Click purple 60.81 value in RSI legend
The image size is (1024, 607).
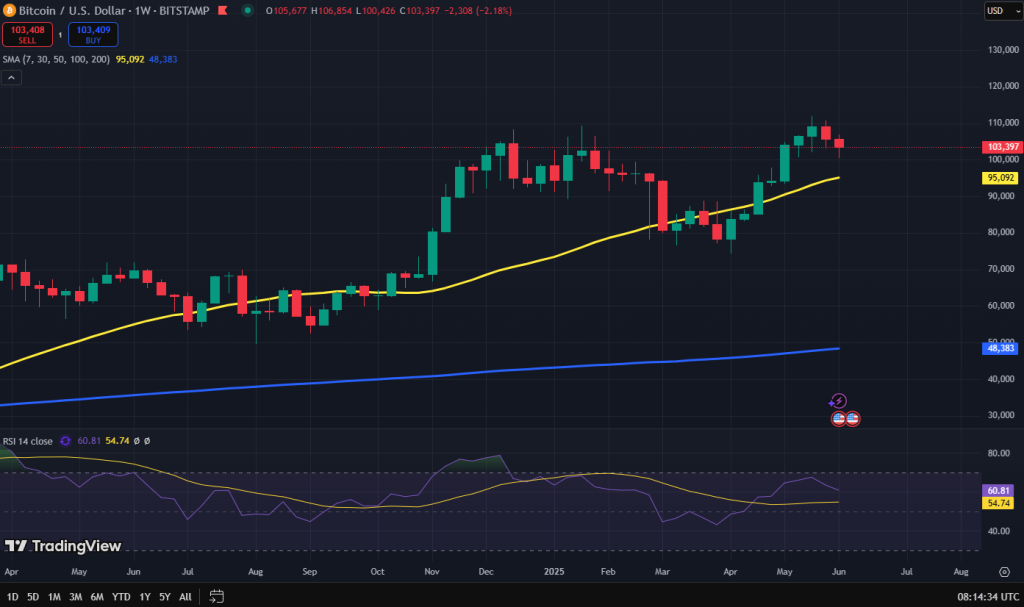pos(89,441)
